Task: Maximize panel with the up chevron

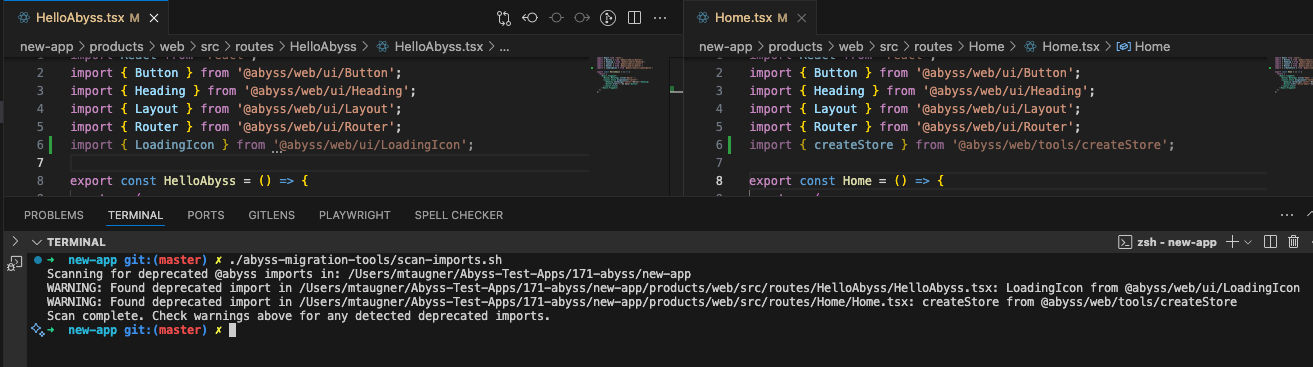Action: pyautogui.click(x=1309, y=214)
